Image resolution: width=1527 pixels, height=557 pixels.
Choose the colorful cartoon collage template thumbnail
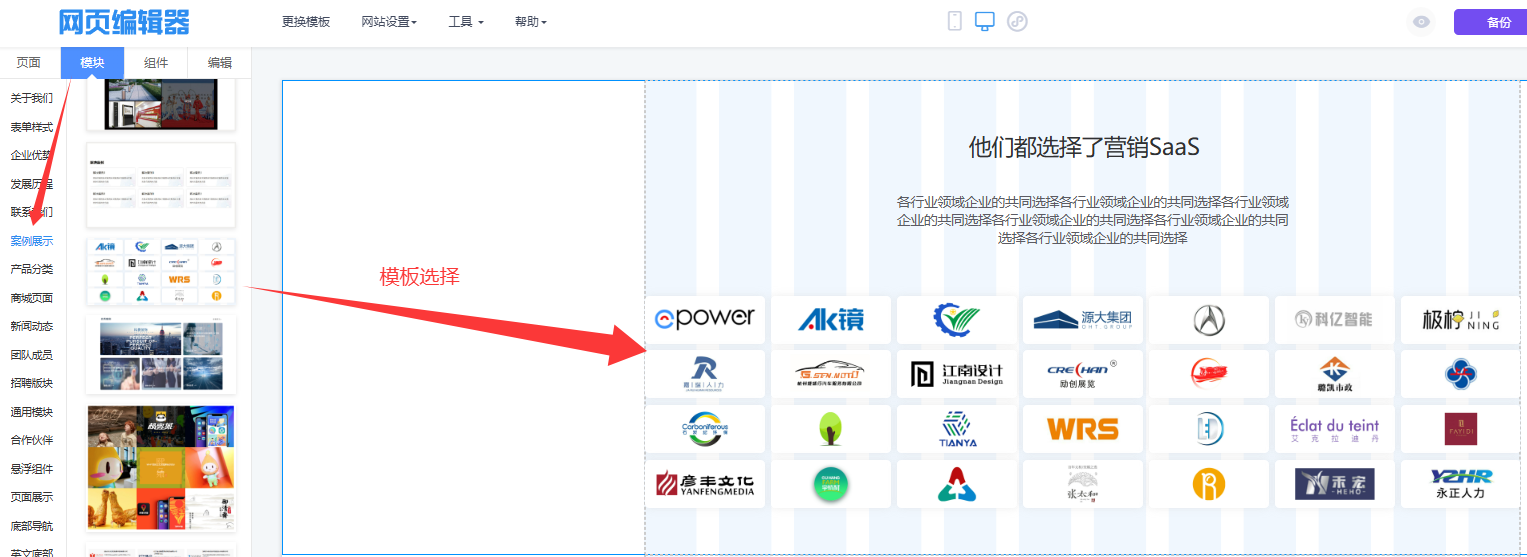[x=161, y=467]
